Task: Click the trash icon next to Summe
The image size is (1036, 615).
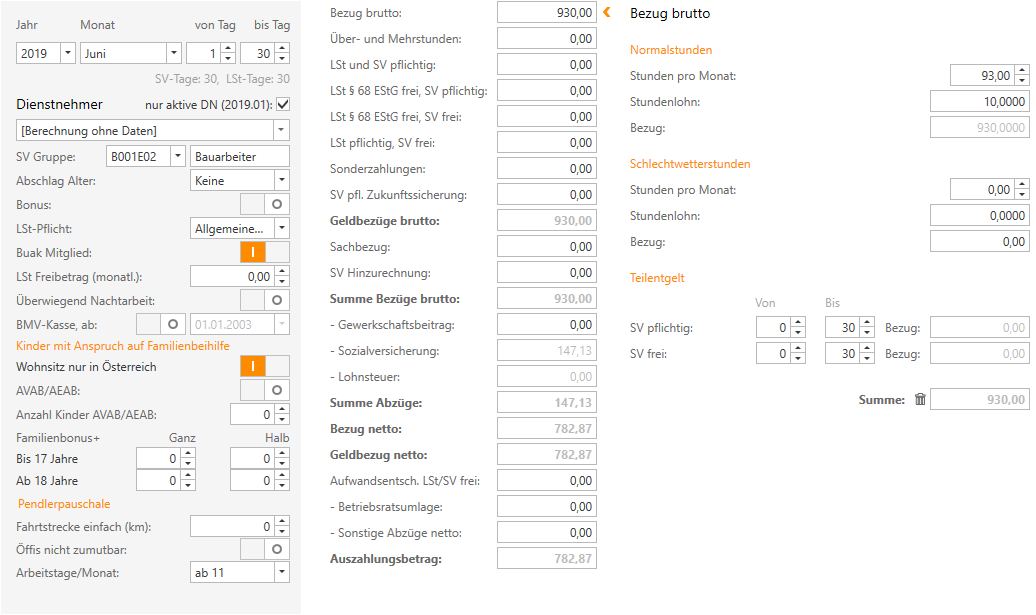Action: tap(920, 399)
